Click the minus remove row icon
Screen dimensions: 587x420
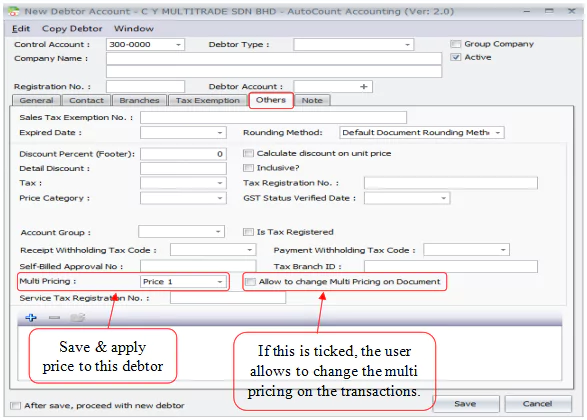point(54,317)
